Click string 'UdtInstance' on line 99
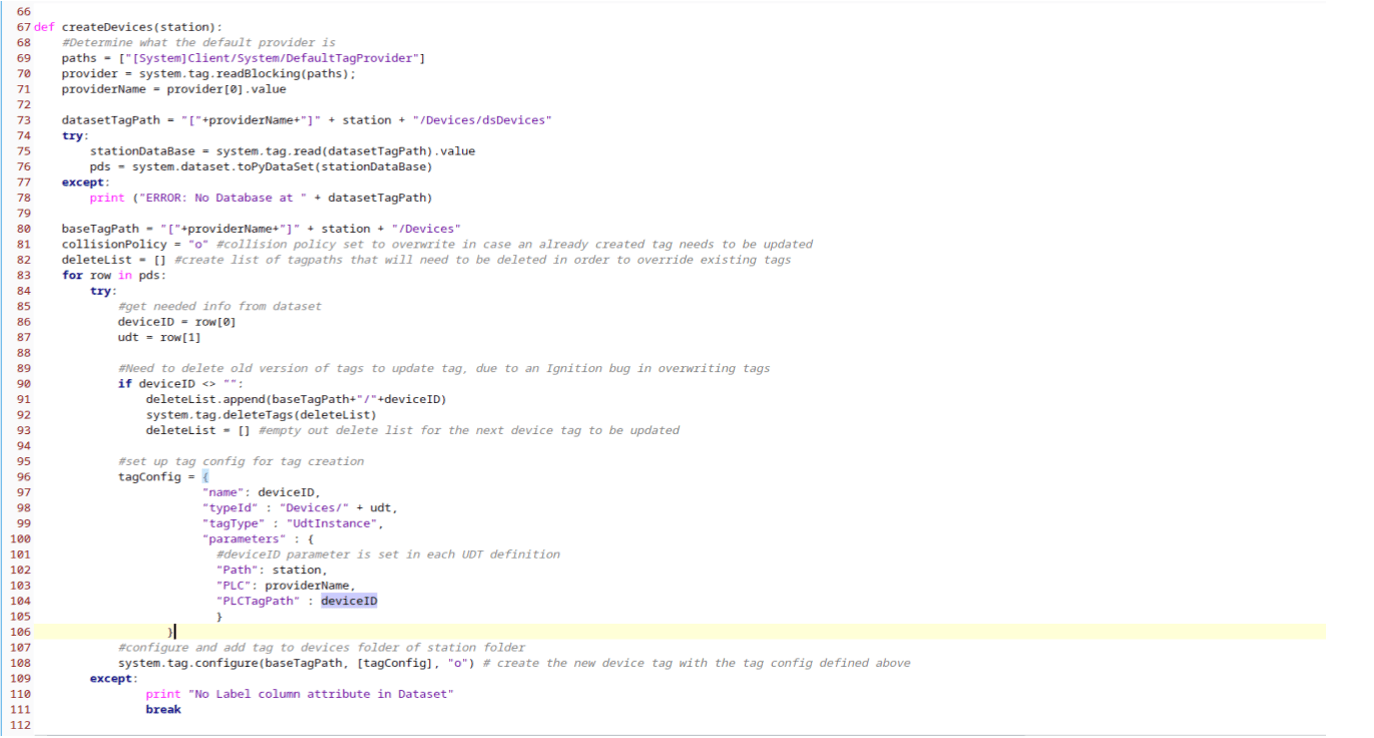 point(333,523)
